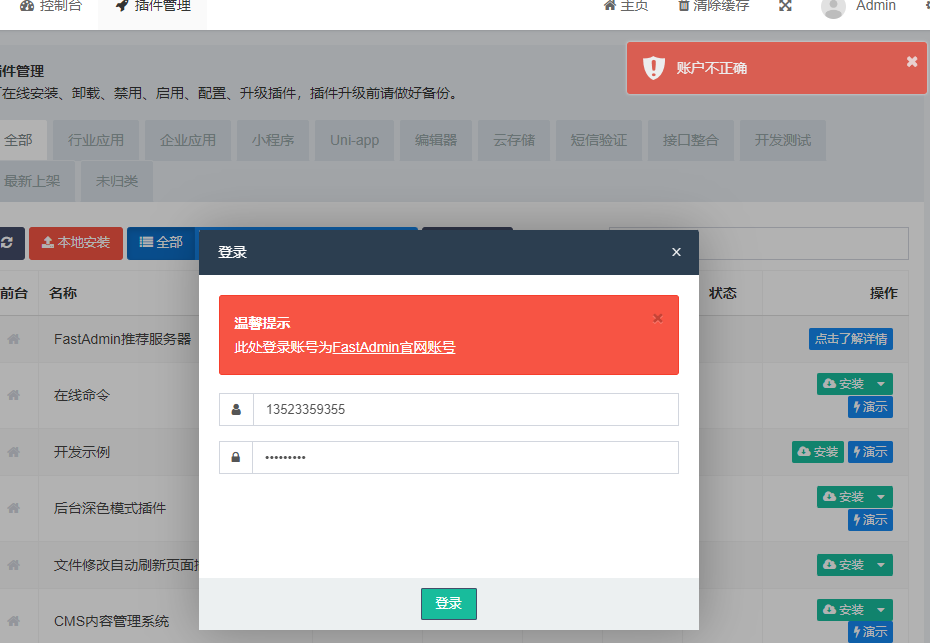Select the 接口整合 category tab

[690, 141]
